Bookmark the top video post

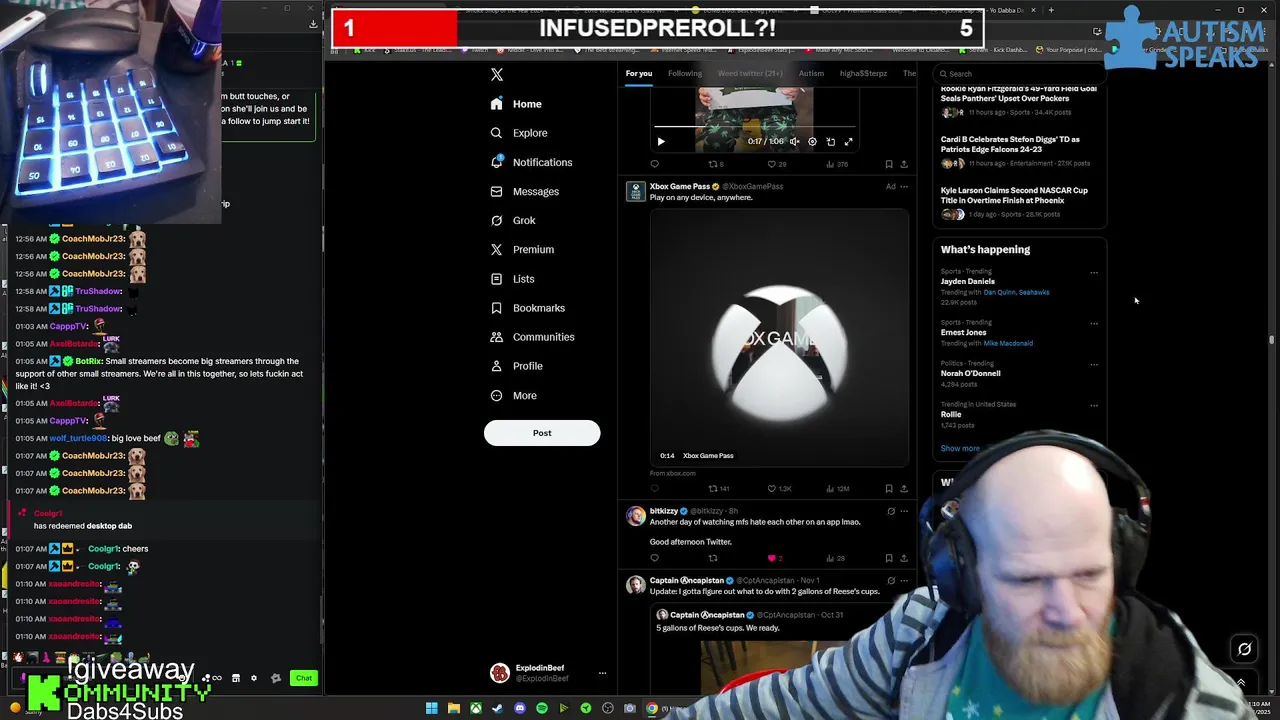point(888,164)
